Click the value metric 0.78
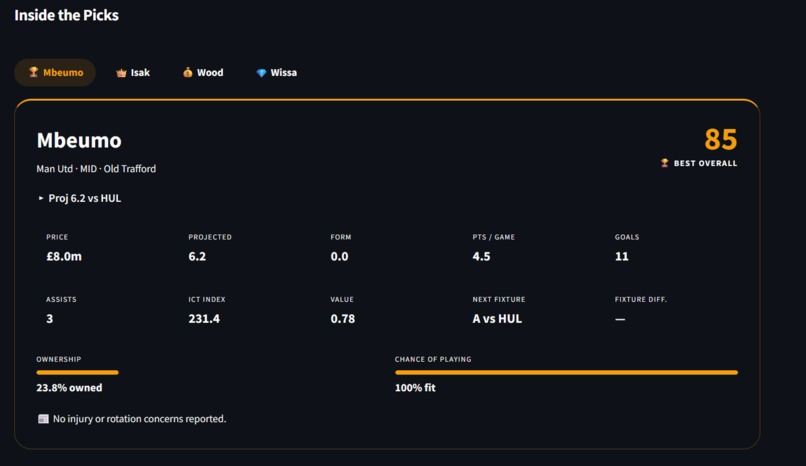Screen dimensions: 806x466 coord(343,319)
